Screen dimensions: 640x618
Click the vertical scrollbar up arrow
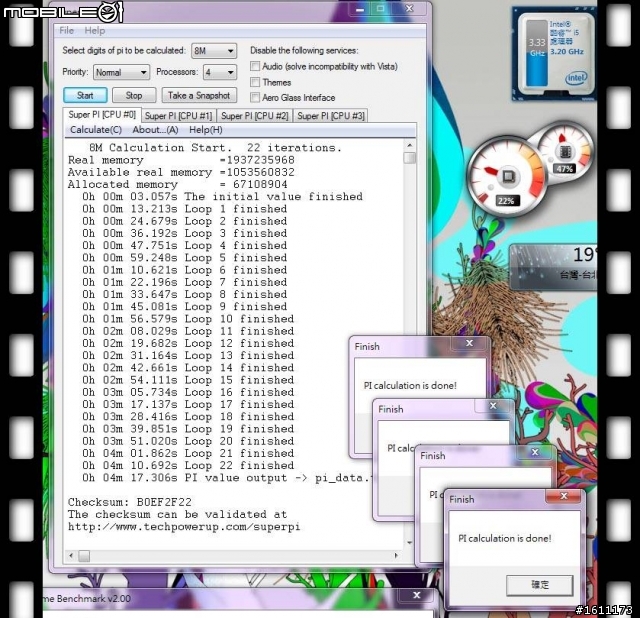coord(409,145)
